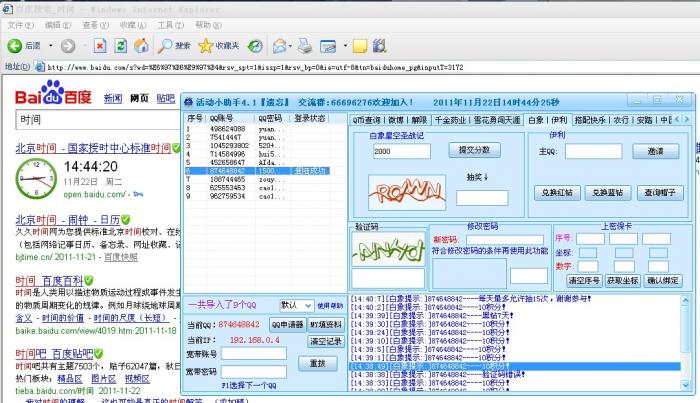
Task: Click the Stop page icon with red X
Action: click(100, 46)
